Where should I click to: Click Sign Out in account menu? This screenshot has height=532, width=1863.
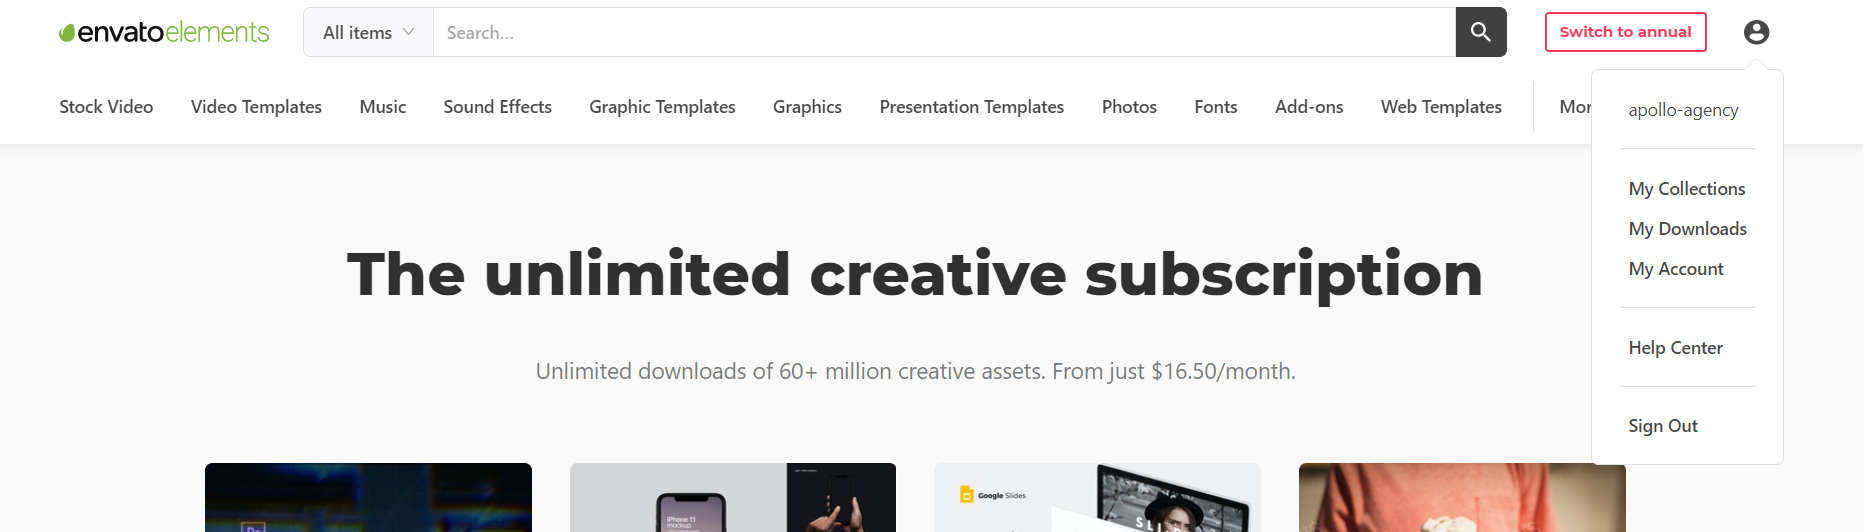click(1663, 426)
